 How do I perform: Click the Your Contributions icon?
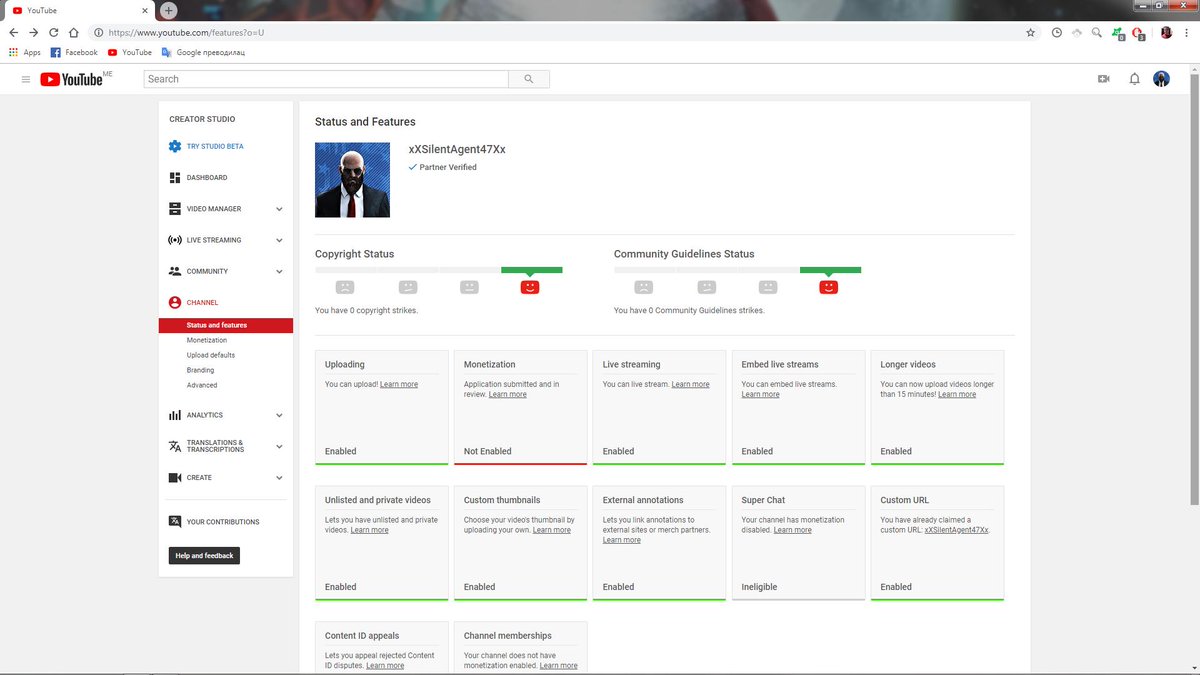[x=175, y=521]
